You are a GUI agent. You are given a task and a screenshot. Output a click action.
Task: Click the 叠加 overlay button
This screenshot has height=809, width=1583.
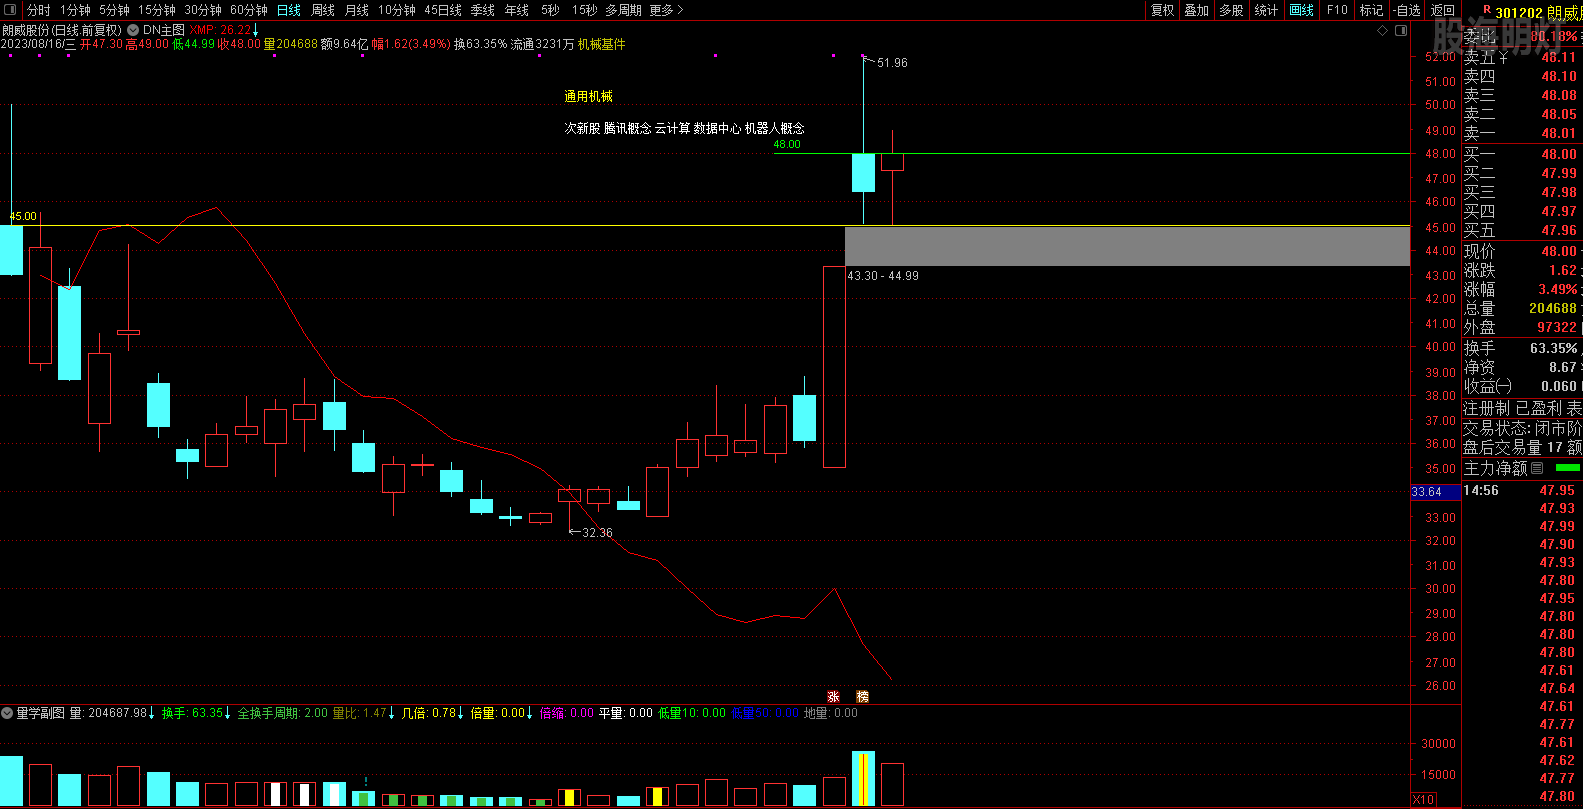click(x=1197, y=10)
